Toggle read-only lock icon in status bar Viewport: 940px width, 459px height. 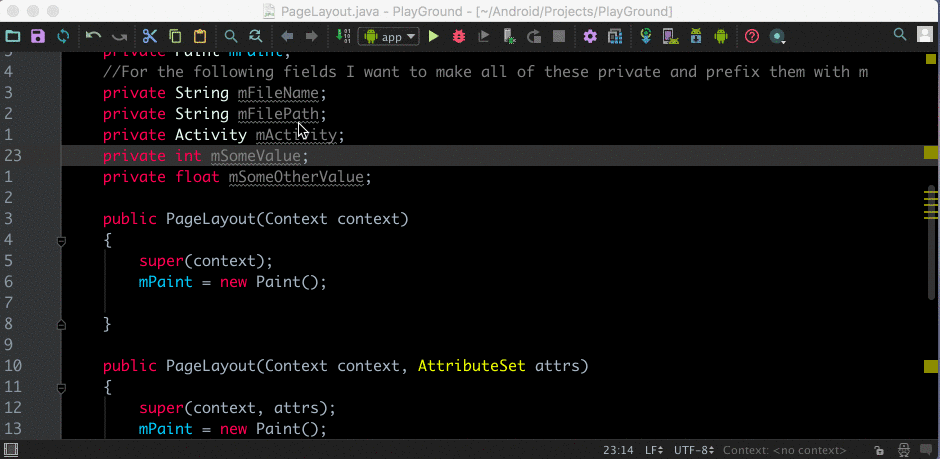click(878, 450)
